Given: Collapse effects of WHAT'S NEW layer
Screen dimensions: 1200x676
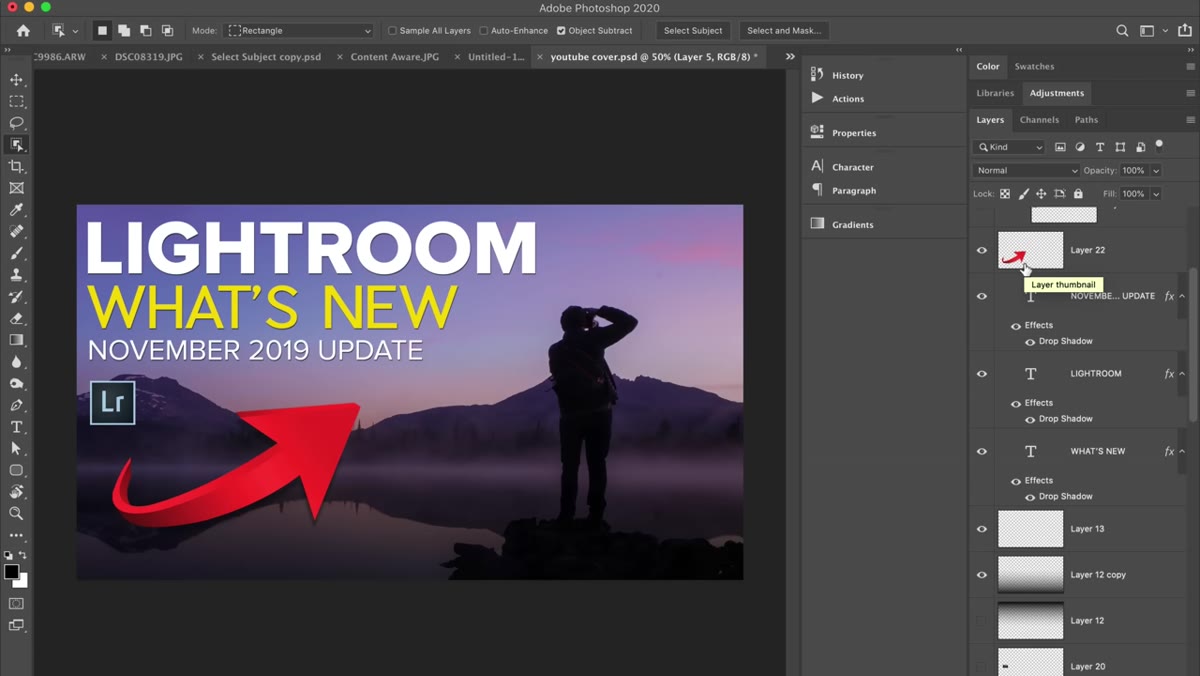Looking at the screenshot, I should 1182,452.
